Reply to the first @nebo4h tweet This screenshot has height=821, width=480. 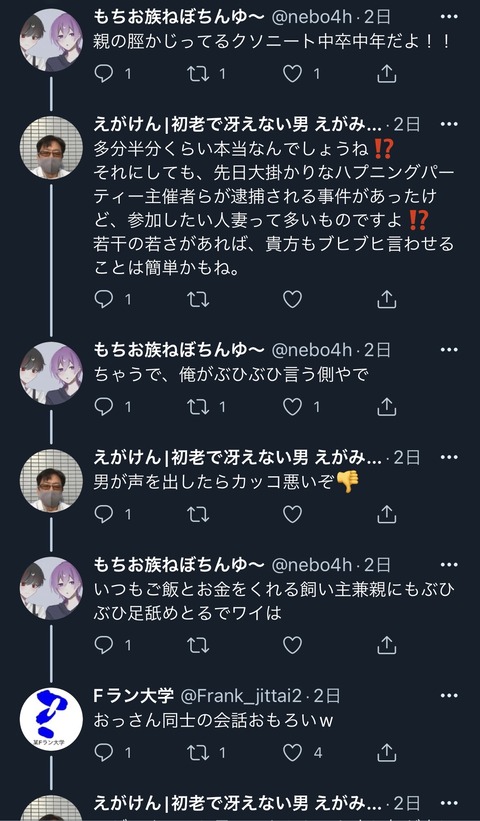[104, 74]
